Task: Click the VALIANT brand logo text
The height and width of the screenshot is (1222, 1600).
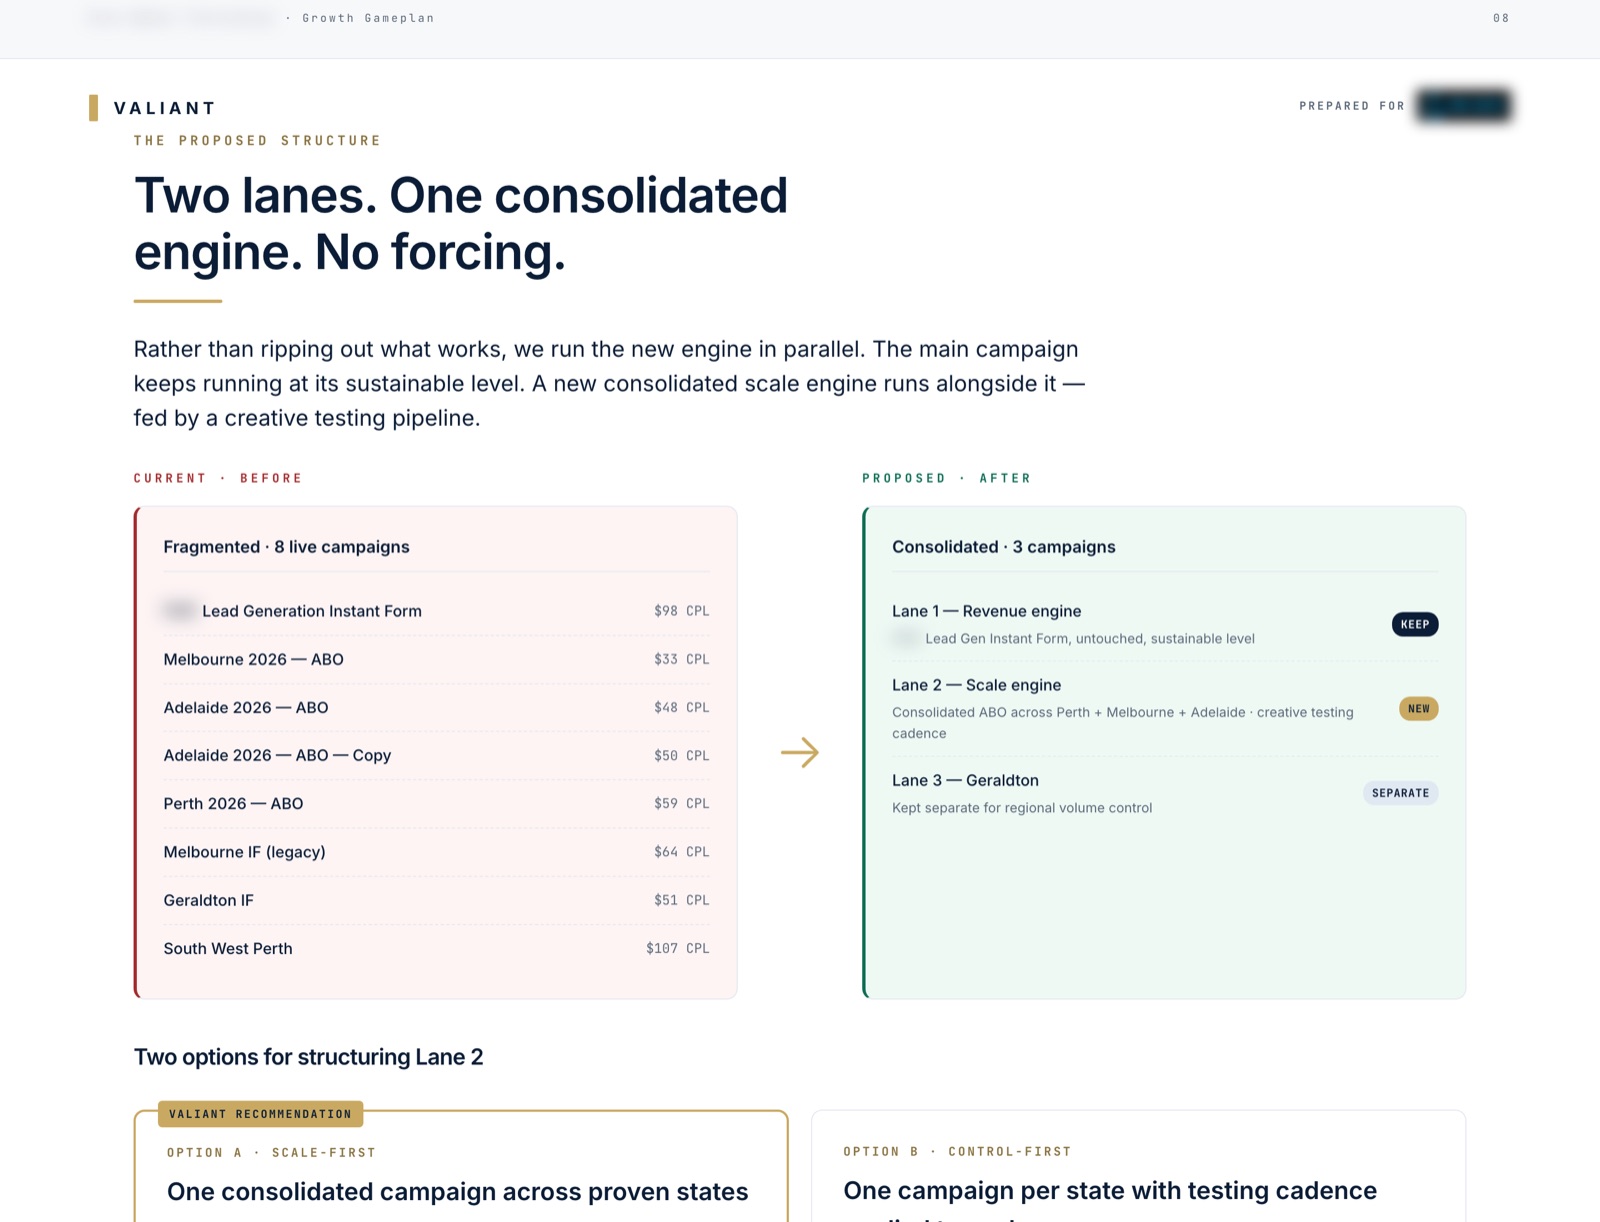Action: tap(165, 108)
